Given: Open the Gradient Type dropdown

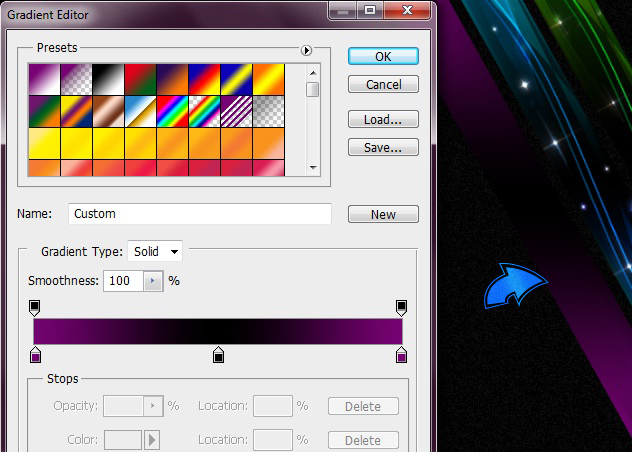Looking at the screenshot, I should pyautogui.click(x=155, y=252).
